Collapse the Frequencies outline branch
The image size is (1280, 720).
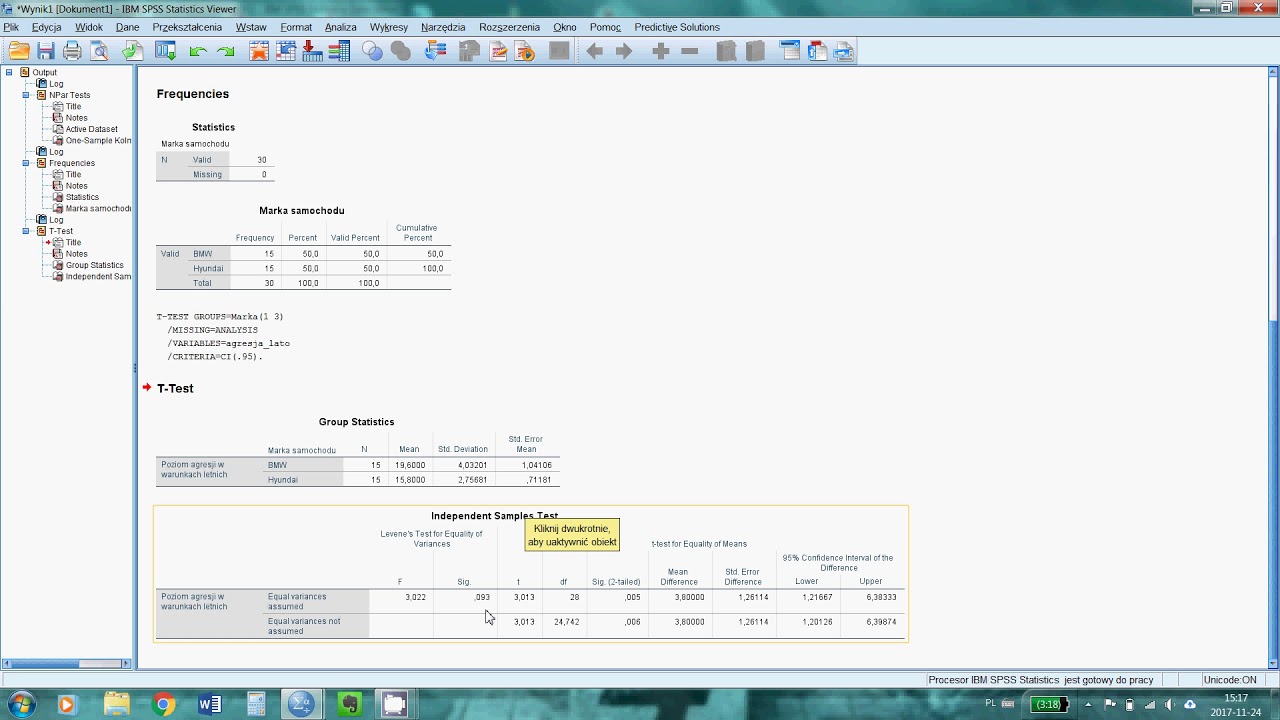(x=26, y=163)
